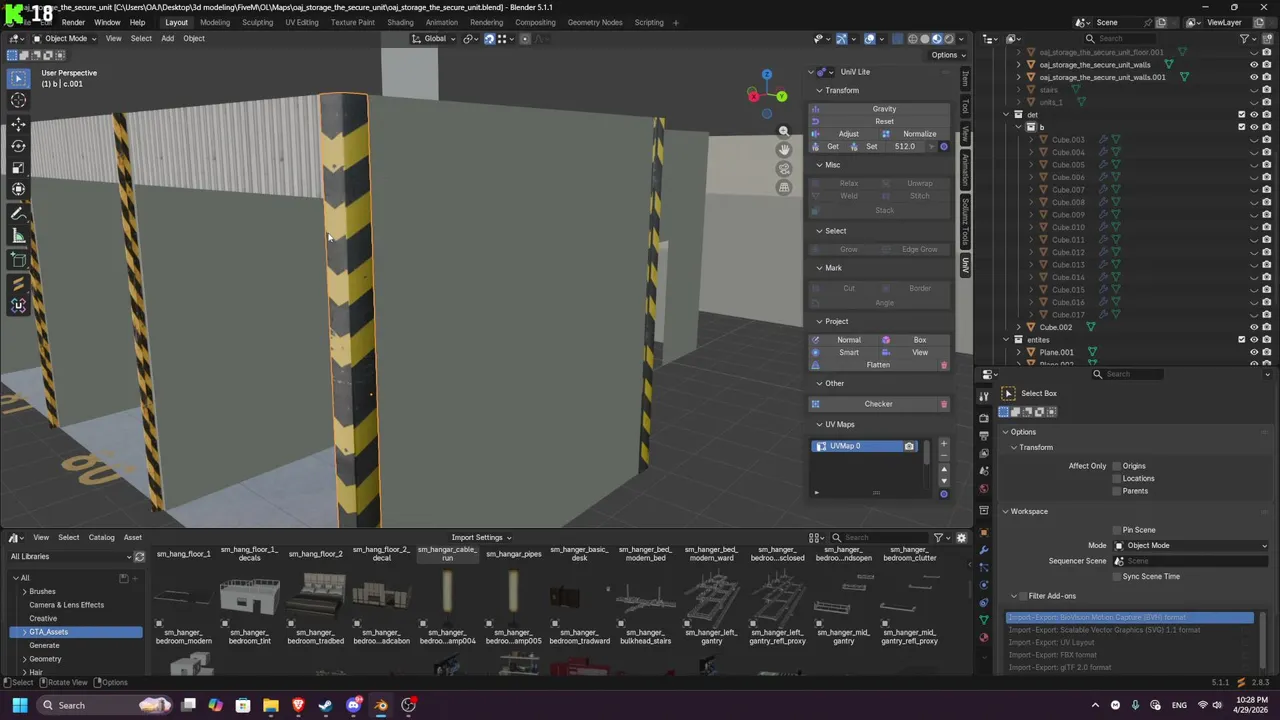Screen dimensions: 1280x720
Task: Click the Normalize button in Transform section
Action: click(919, 134)
